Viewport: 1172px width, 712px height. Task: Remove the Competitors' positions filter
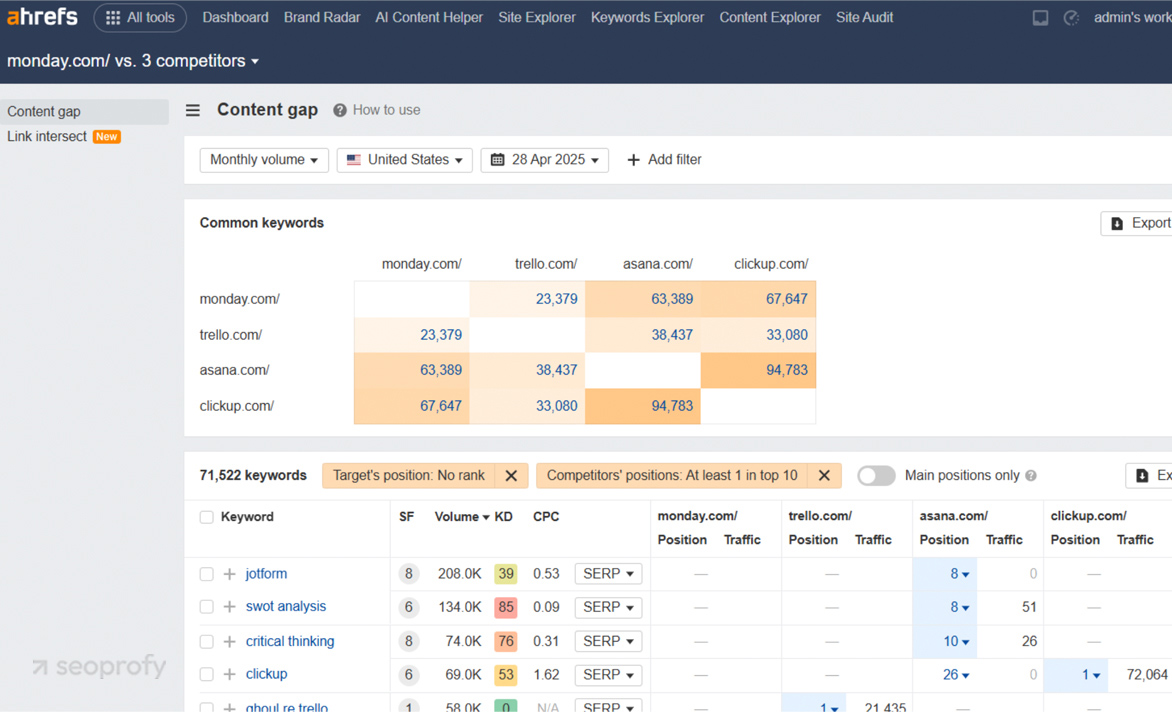(824, 476)
